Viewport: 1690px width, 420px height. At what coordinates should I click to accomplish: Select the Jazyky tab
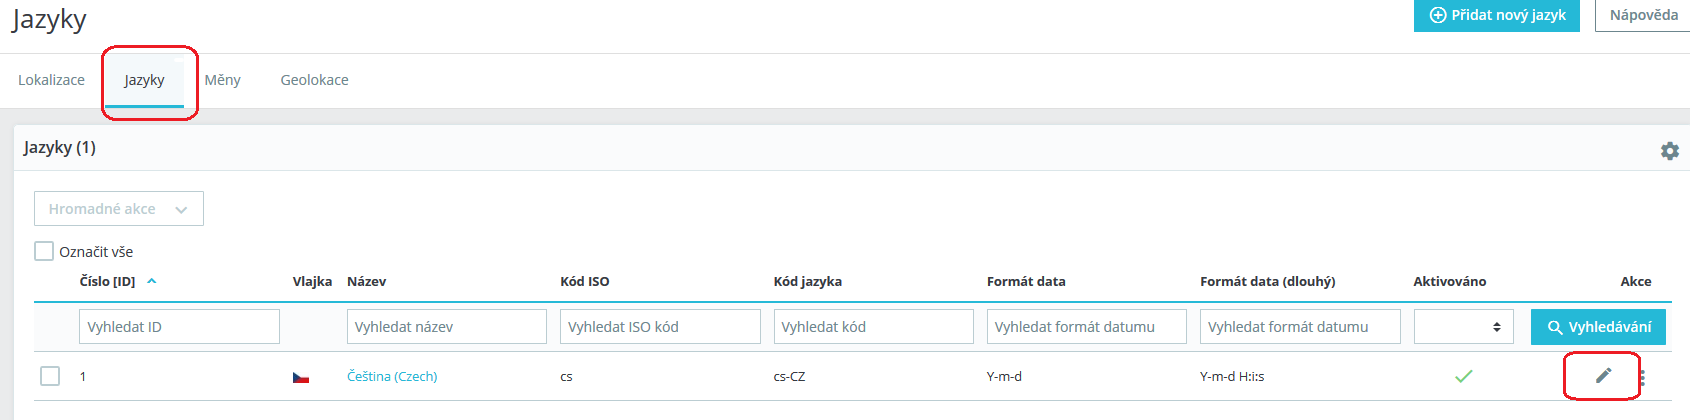coord(144,80)
